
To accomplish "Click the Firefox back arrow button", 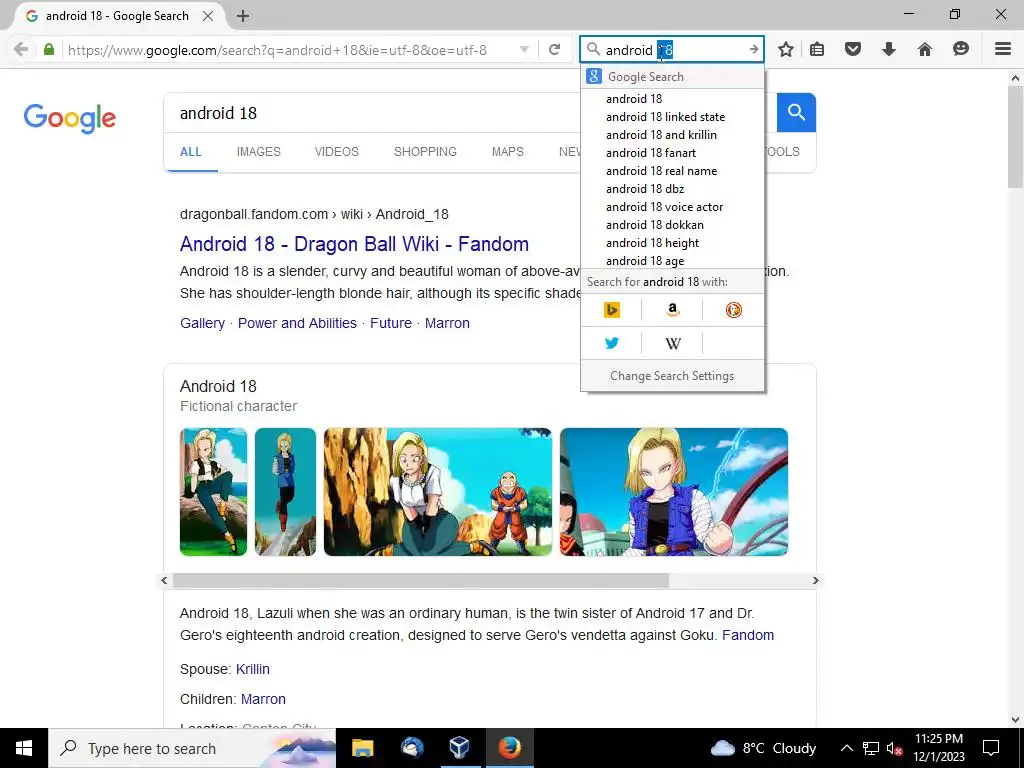I will point(21,50).
